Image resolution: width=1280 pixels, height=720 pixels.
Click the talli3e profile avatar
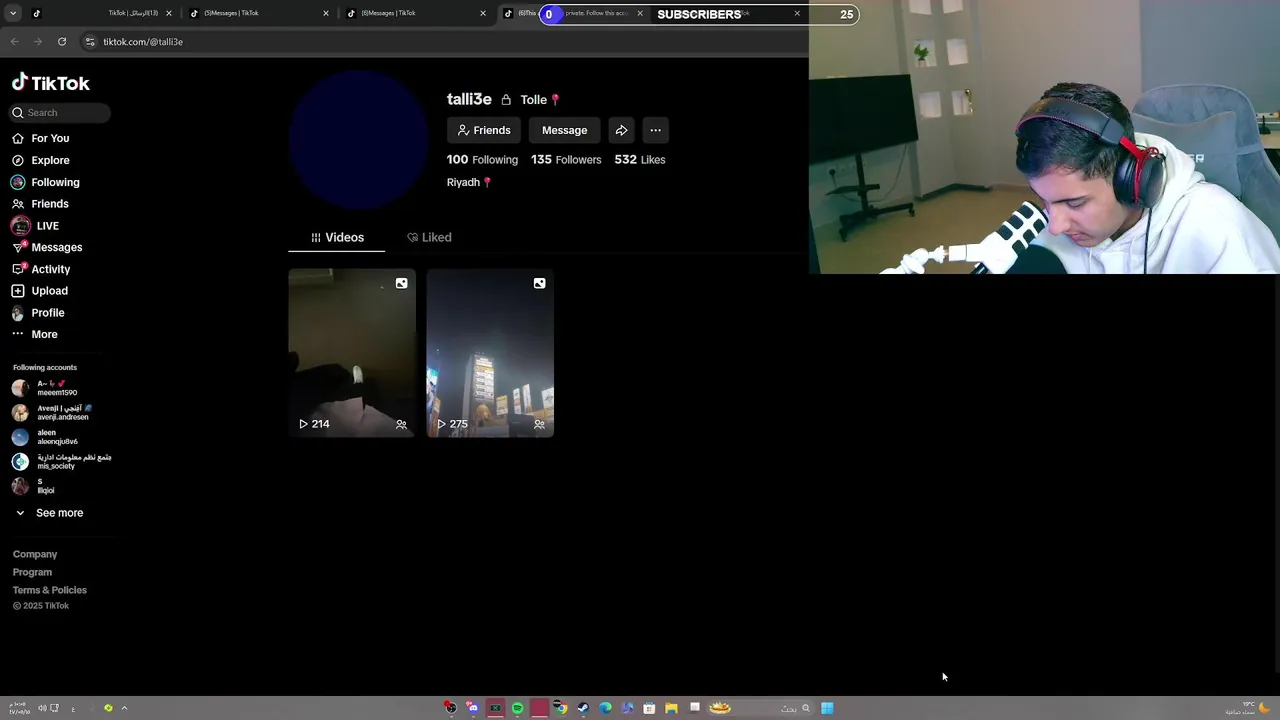tap(358, 140)
